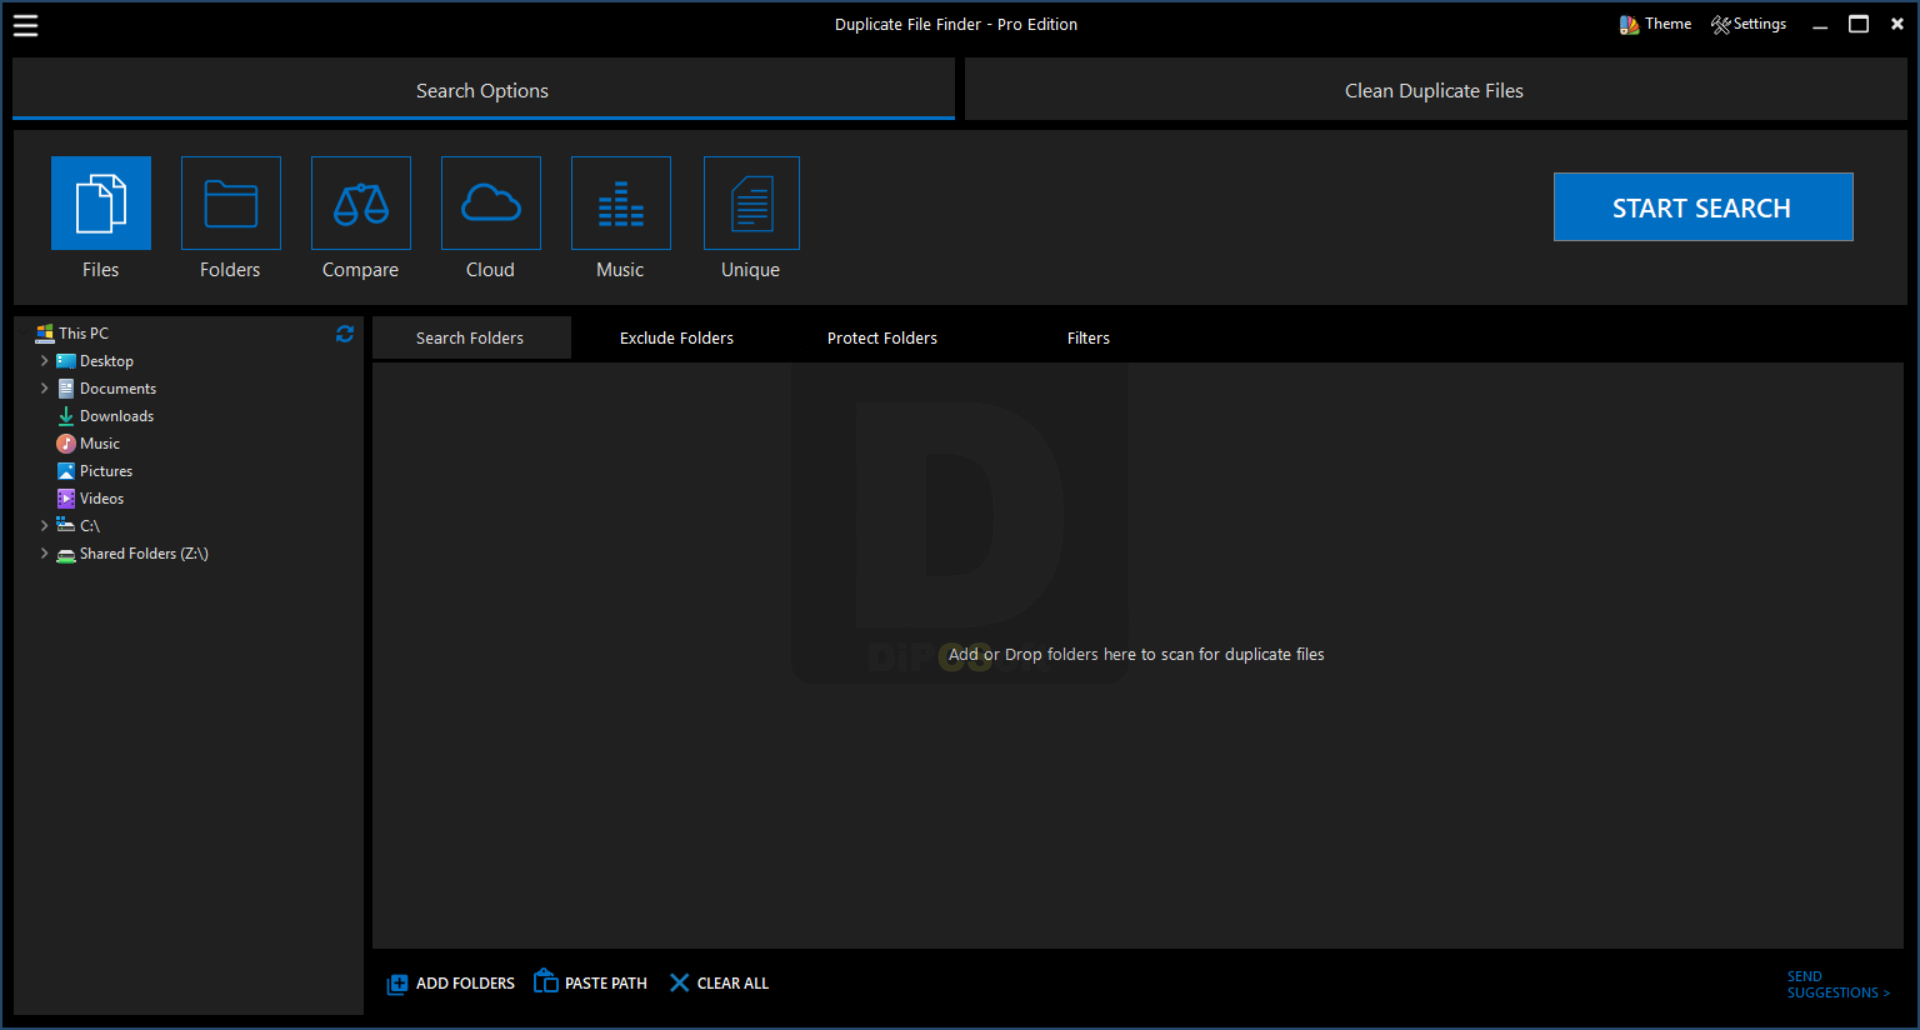Click the Shared Folders drive icon

[66, 554]
